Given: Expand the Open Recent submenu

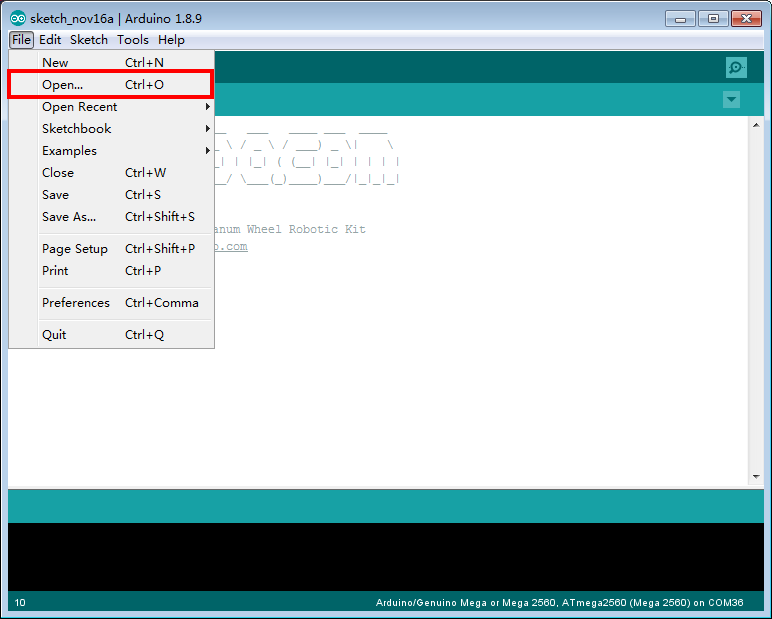Looking at the screenshot, I should tap(112, 107).
